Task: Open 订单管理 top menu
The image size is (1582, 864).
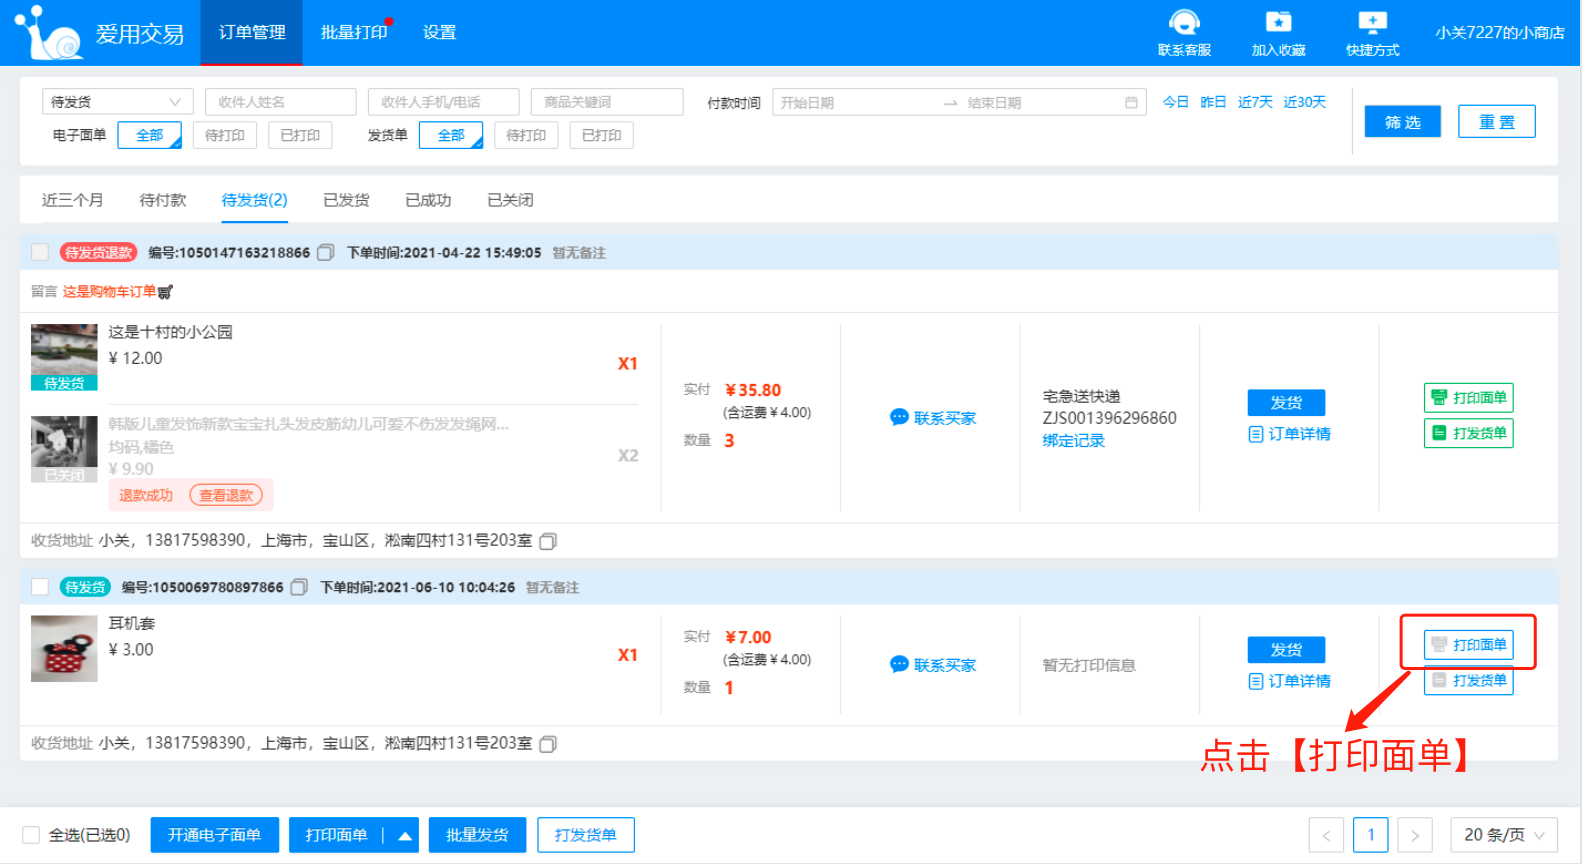Action: pyautogui.click(x=252, y=33)
